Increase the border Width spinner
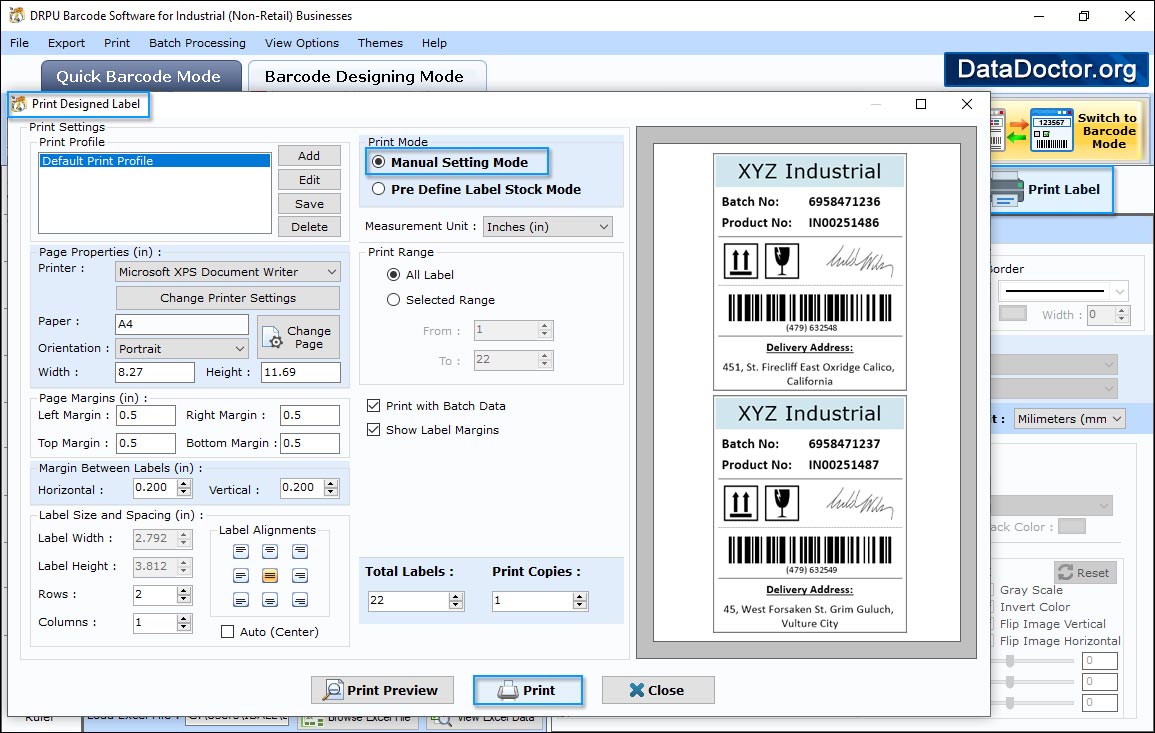Viewport: 1155px width, 733px height. 1122,311
